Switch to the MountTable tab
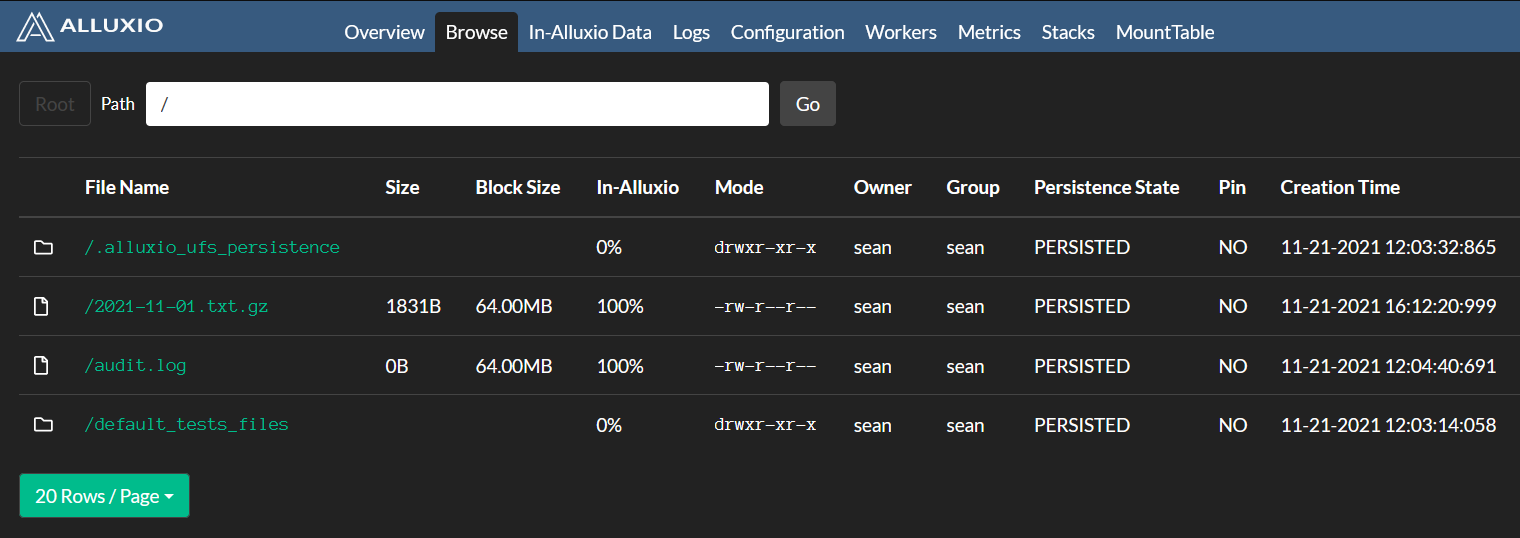The image size is (1520, 538). [x=1165, y=32]
